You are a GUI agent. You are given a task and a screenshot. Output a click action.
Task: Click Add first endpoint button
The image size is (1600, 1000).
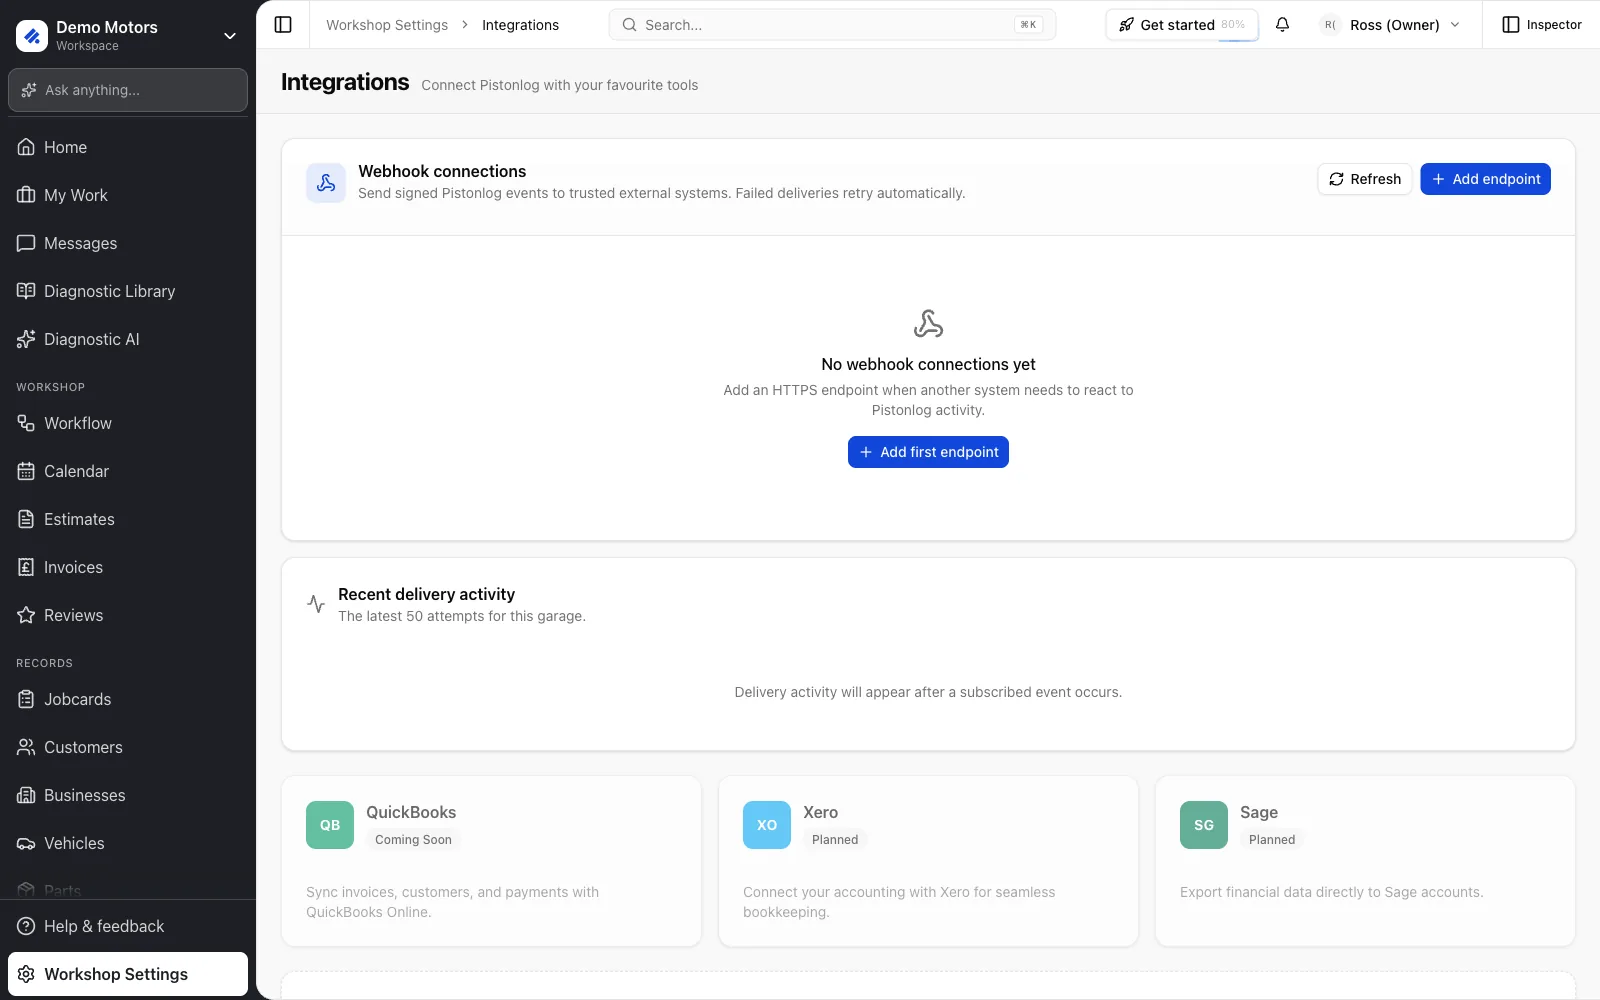click(x=928, y=452)
